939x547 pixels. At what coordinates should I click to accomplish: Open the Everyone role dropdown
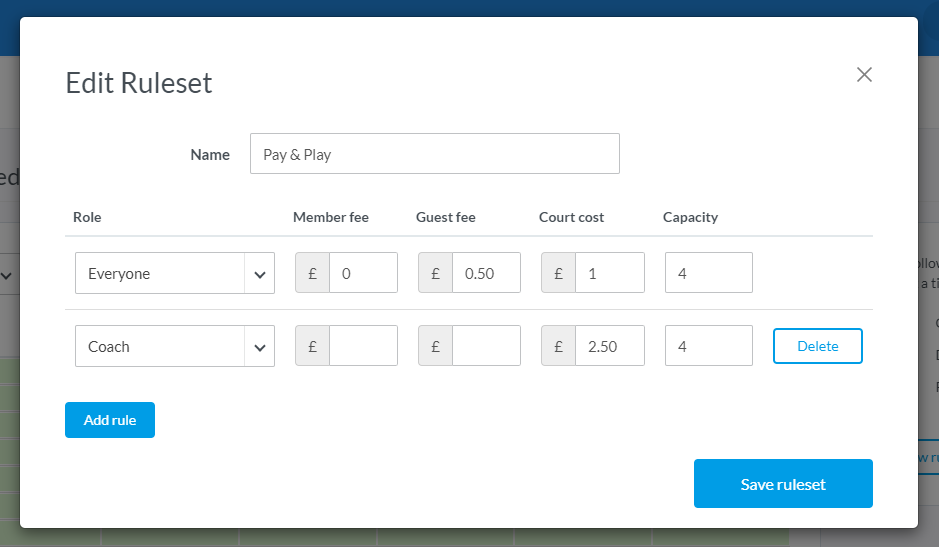(175, 273)
